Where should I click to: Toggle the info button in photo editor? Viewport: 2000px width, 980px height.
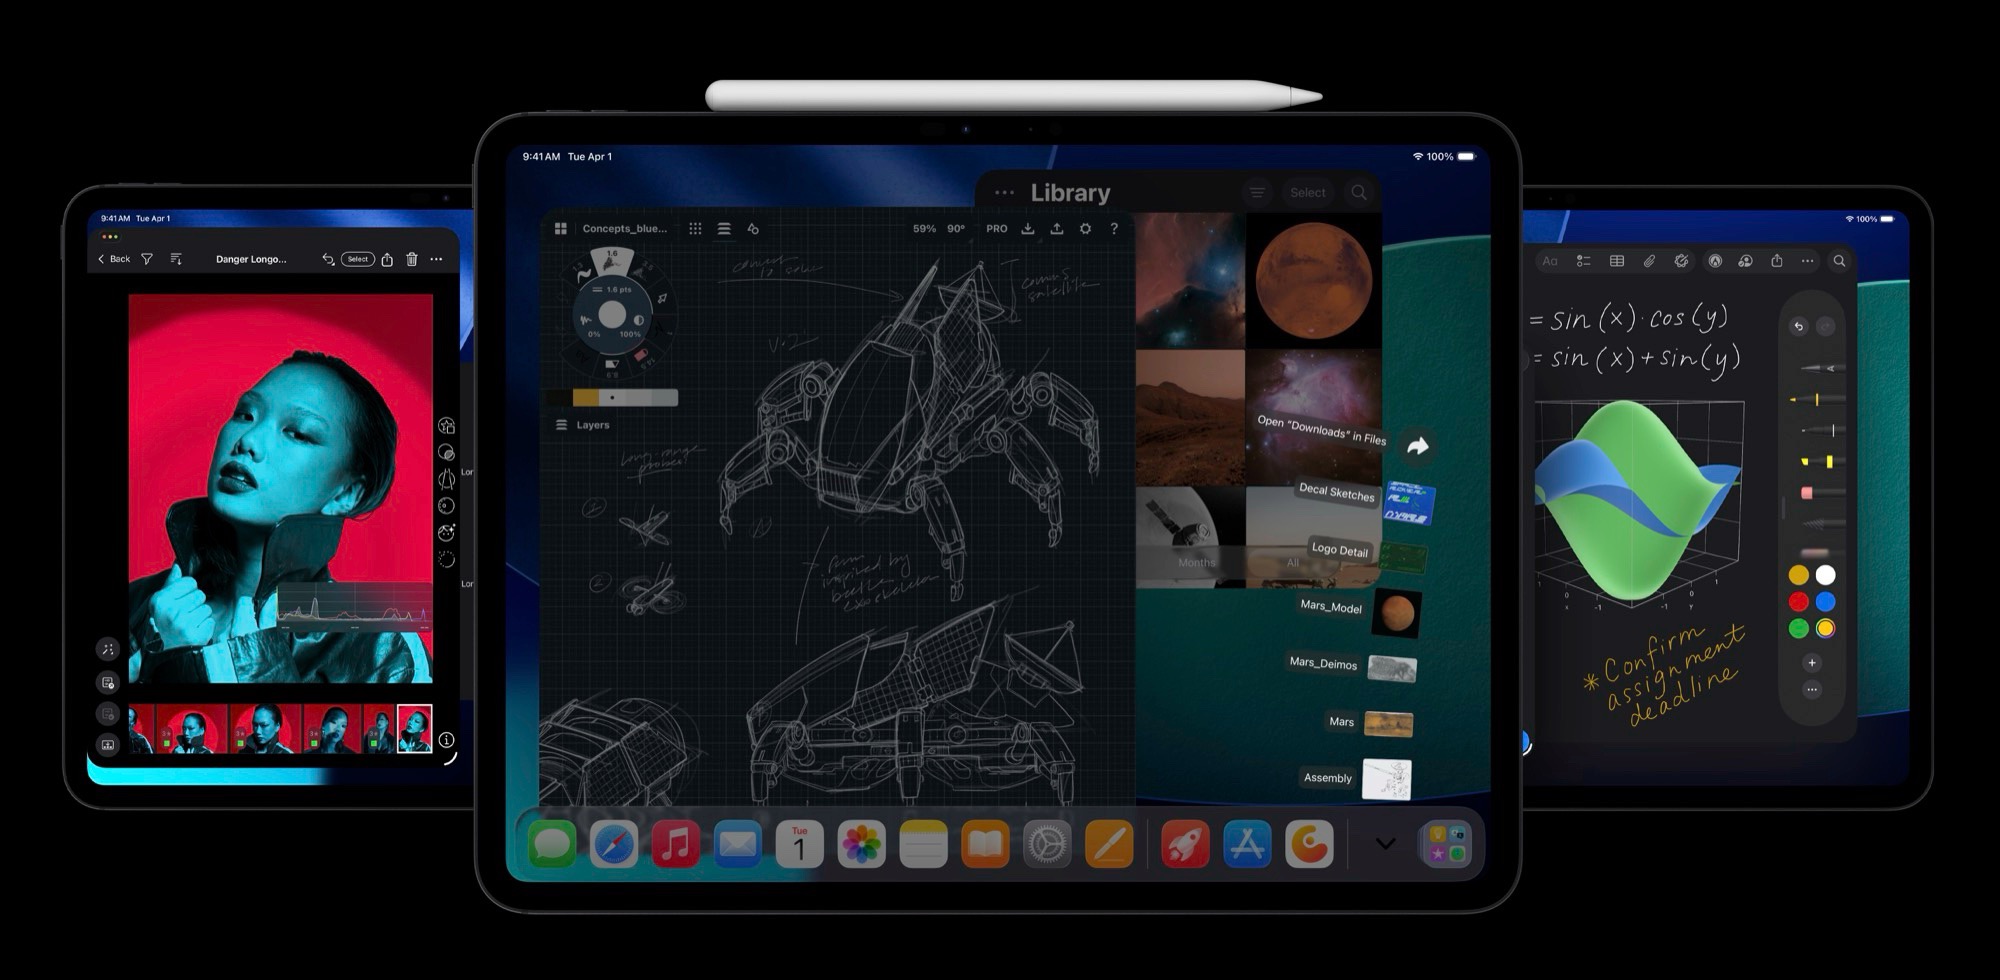[x=446, y=740]
